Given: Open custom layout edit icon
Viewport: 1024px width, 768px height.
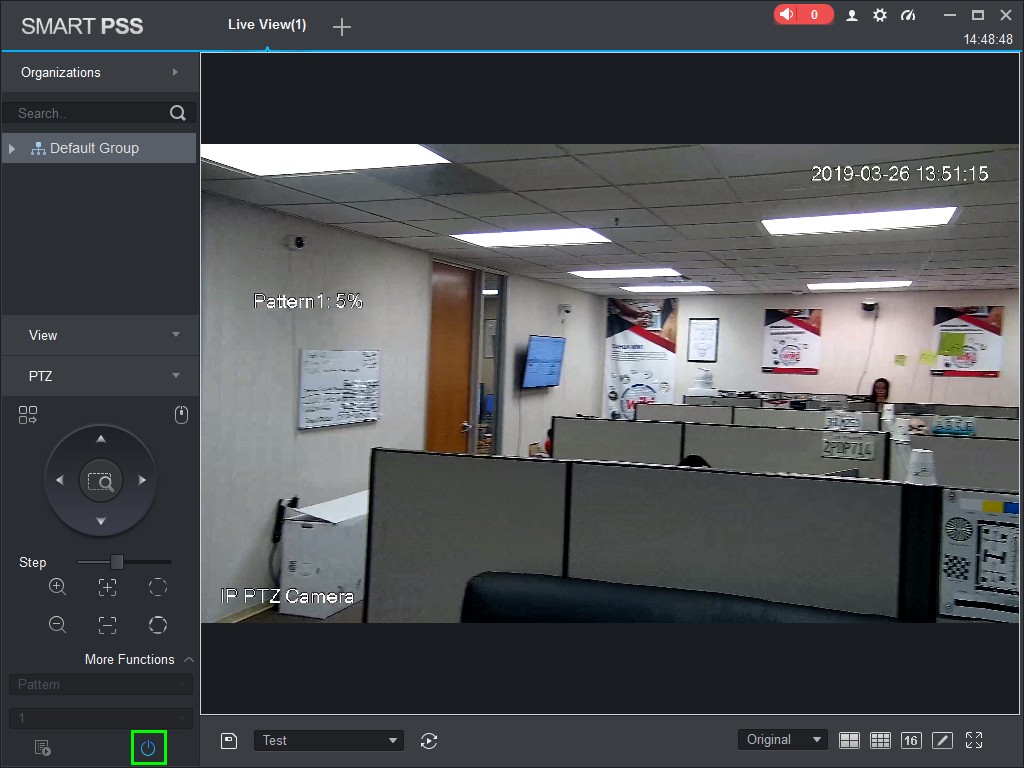Looking at the screenshot, I should point(942,740).
